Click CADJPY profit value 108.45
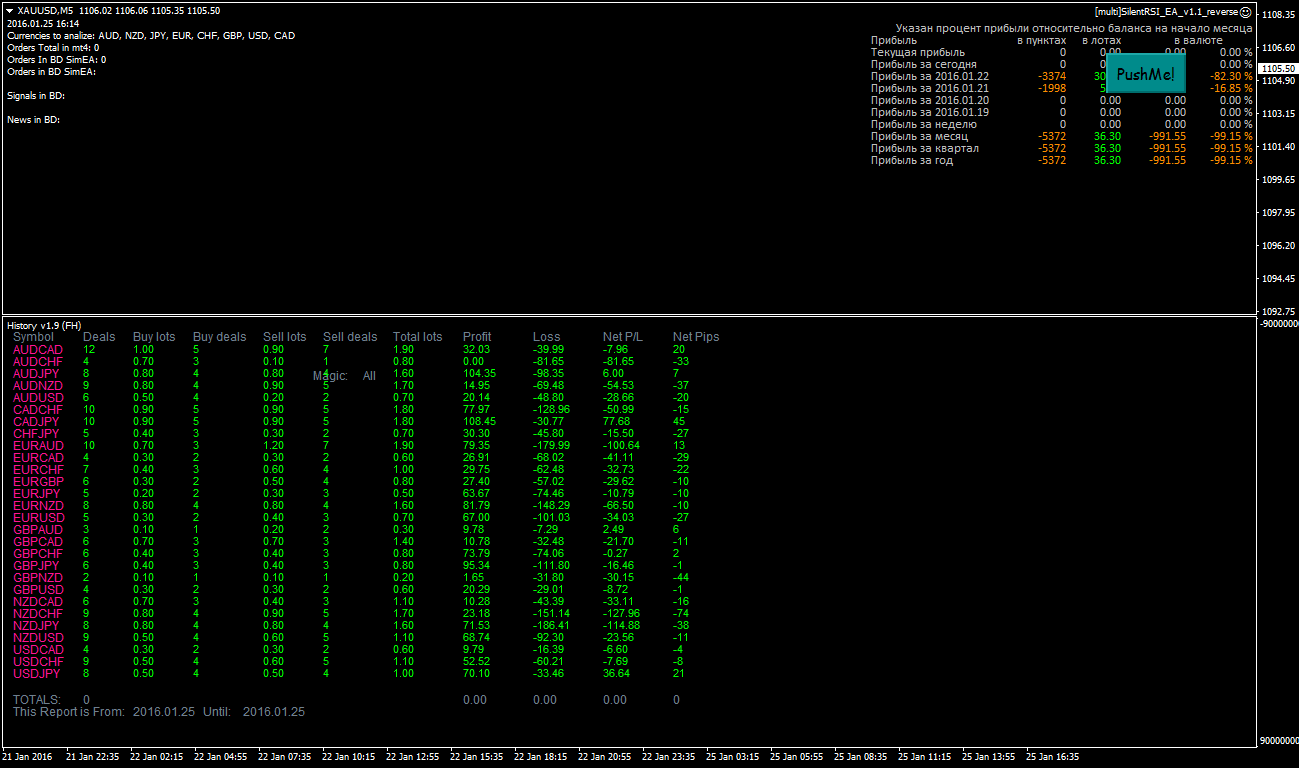Screen dimensions: 1299x768 pyautogui.click(x=479, y=421)
